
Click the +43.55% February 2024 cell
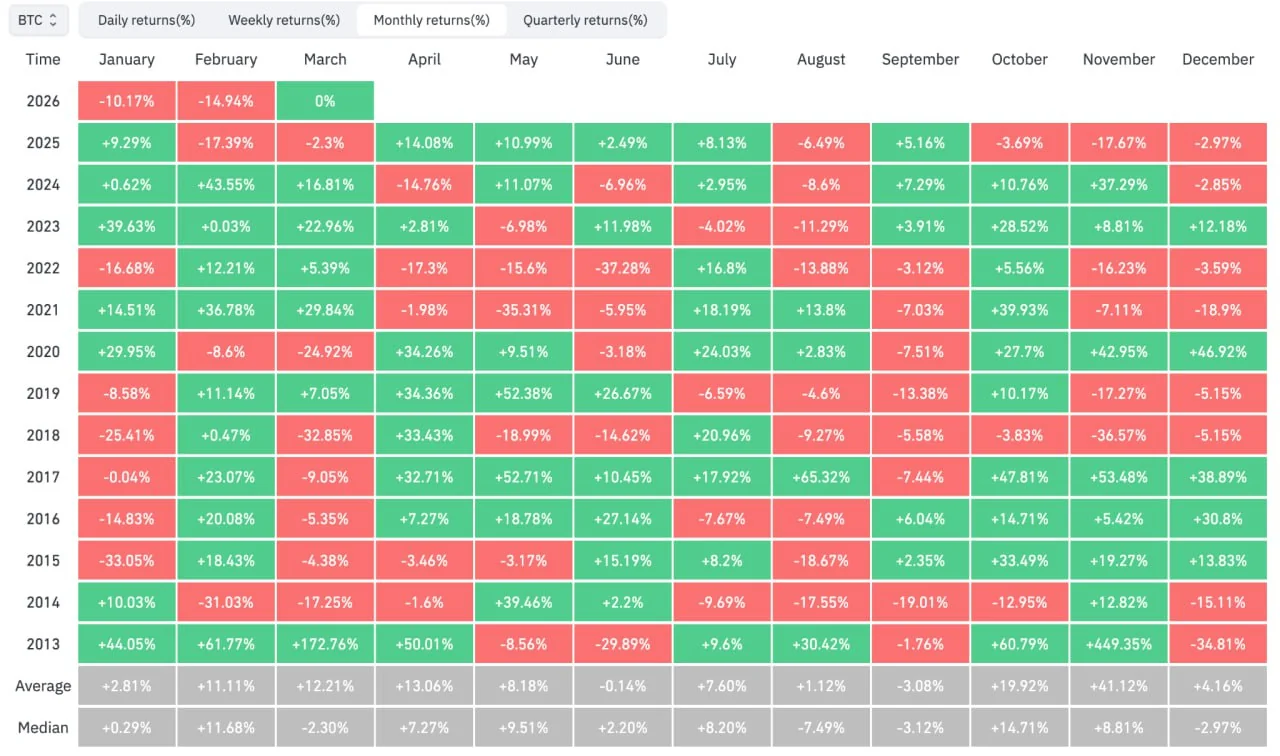(x=226, y=185)
